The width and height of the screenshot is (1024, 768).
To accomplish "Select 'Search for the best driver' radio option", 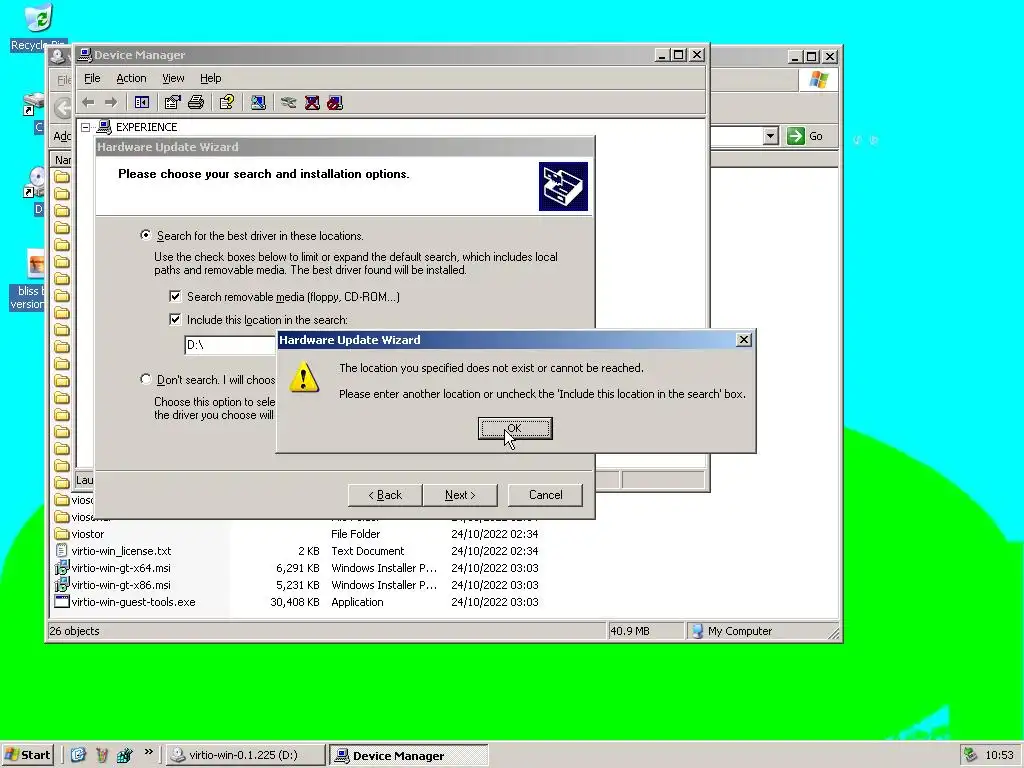I will (146, 235).
